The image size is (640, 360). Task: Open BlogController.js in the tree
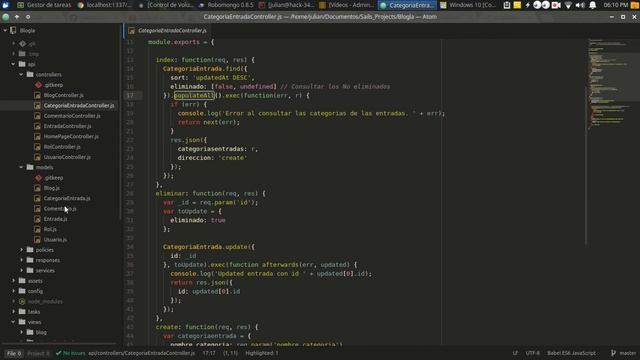[63, 95]
